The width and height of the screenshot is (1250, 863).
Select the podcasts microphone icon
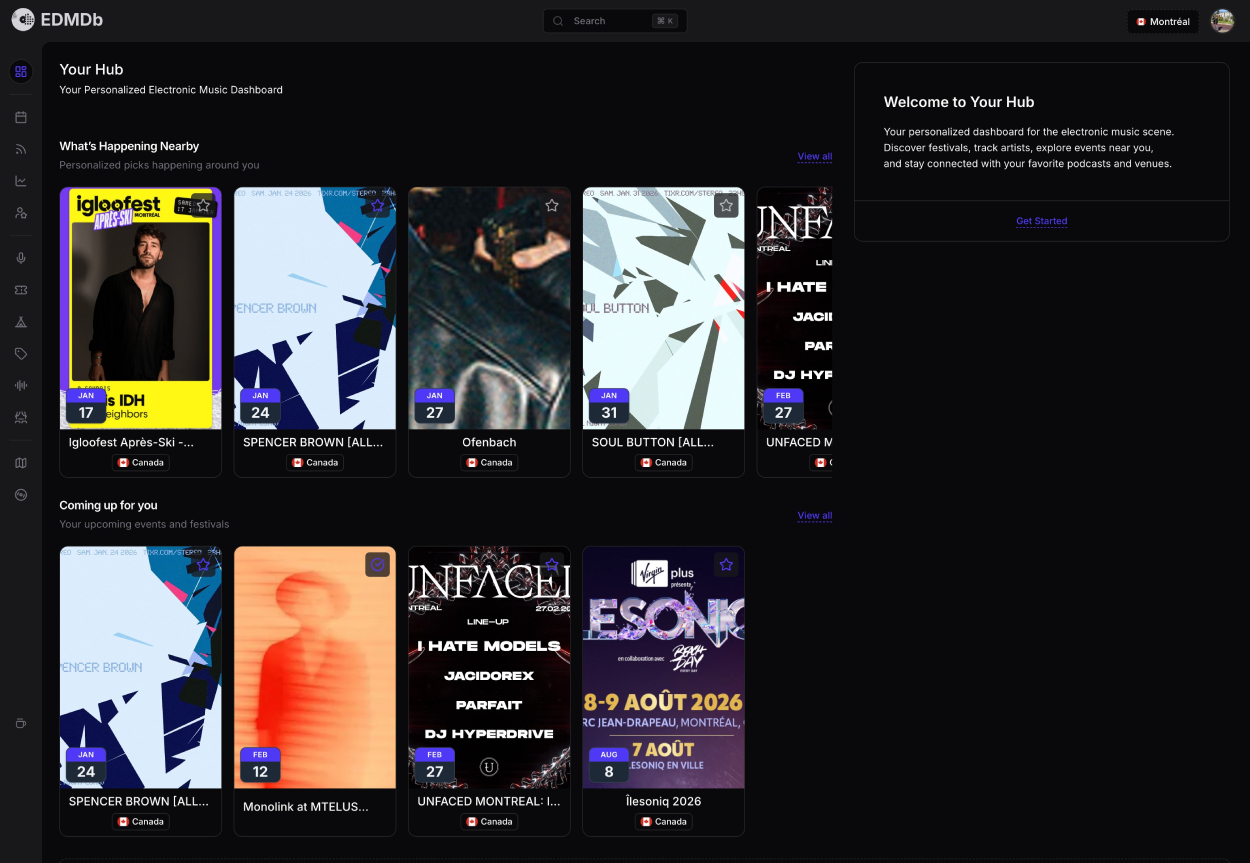click(x=20, y=257)
